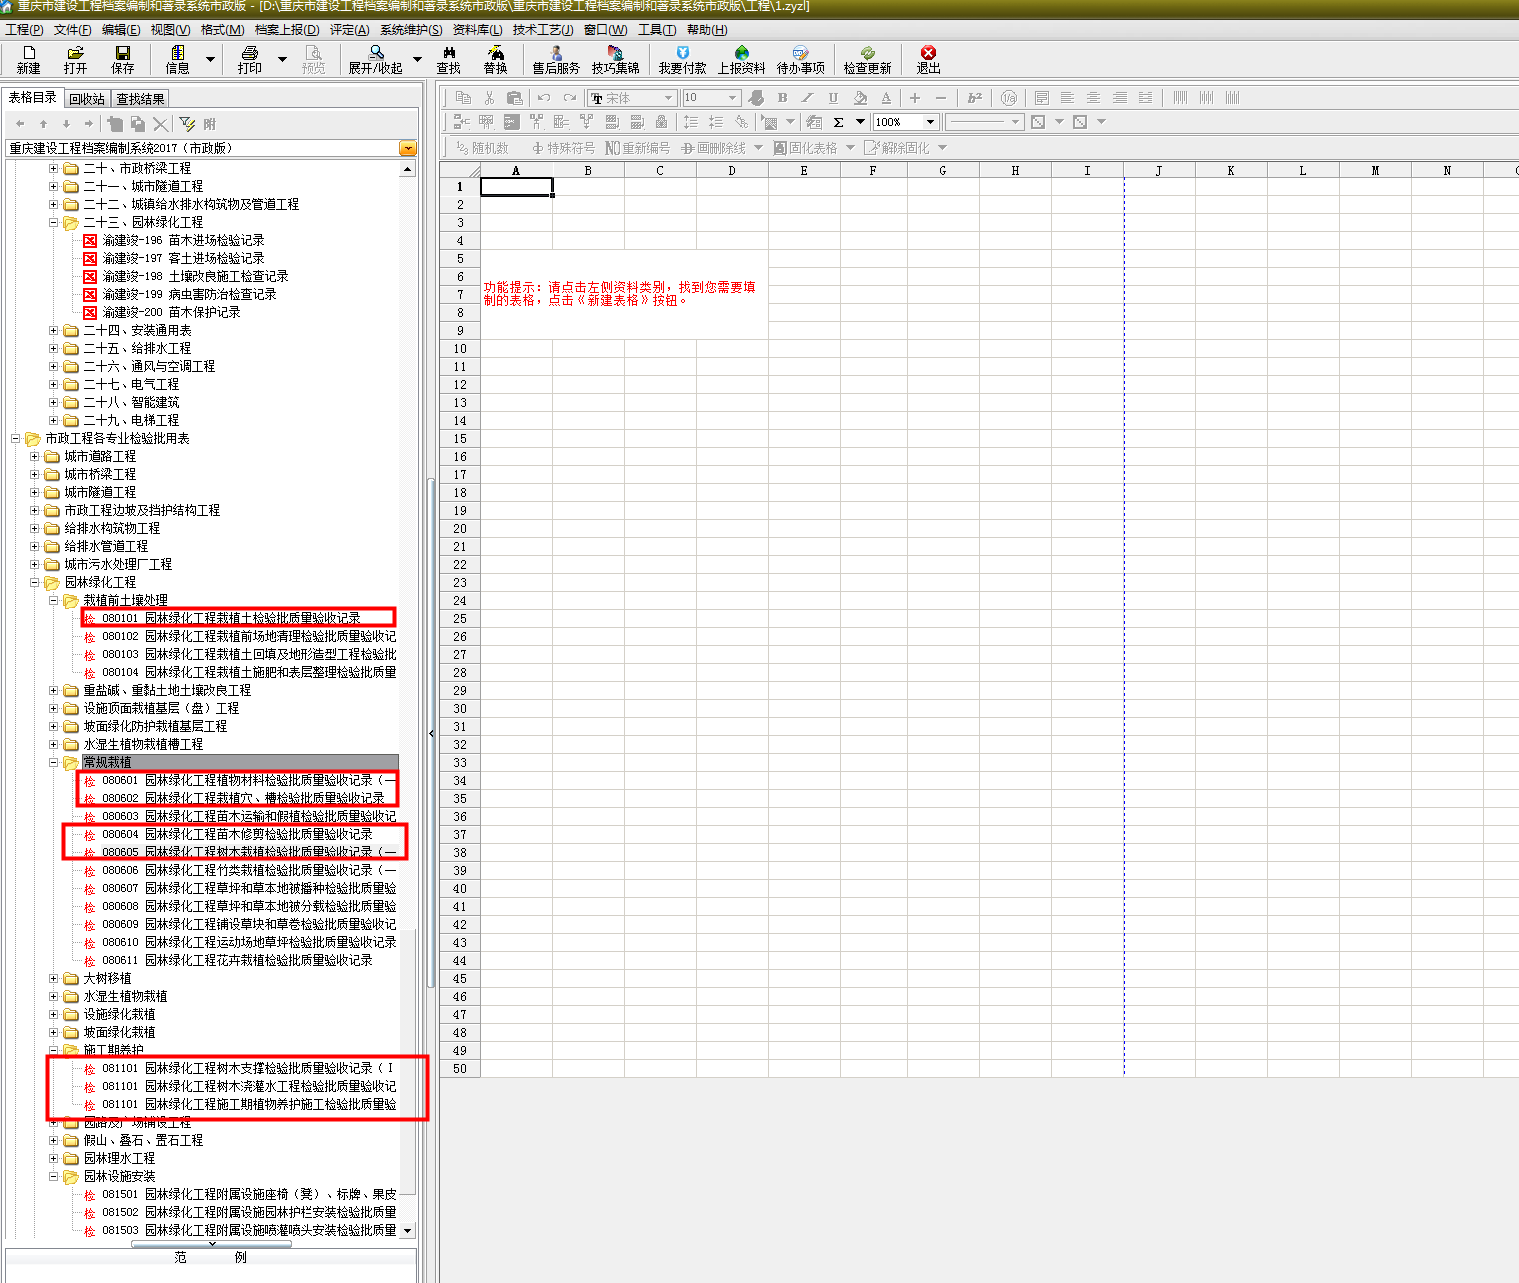Expand the 二十四、安装通用表 folder

54,330
